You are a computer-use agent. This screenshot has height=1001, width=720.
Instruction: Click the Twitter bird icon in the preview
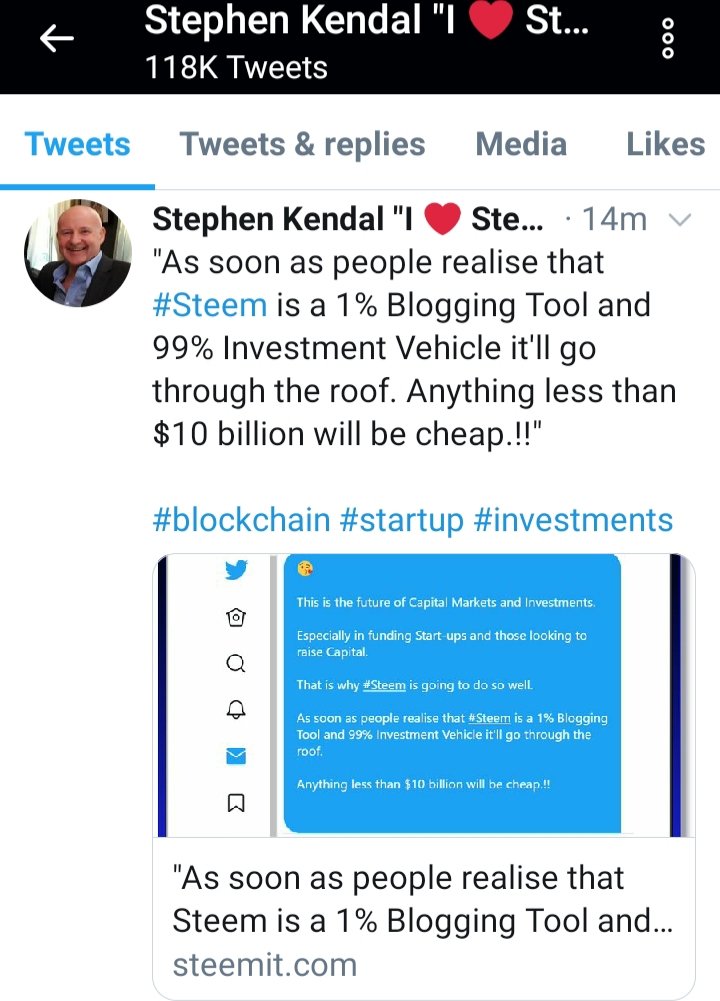(236, 569)
